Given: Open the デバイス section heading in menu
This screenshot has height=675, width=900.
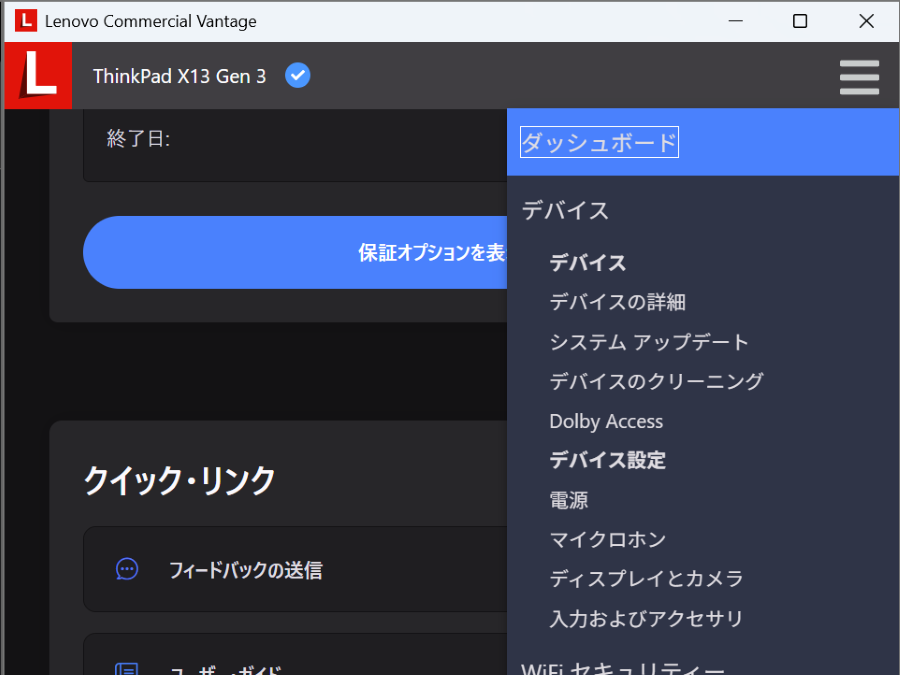Looking at the screenshot, I should [565, 211].
